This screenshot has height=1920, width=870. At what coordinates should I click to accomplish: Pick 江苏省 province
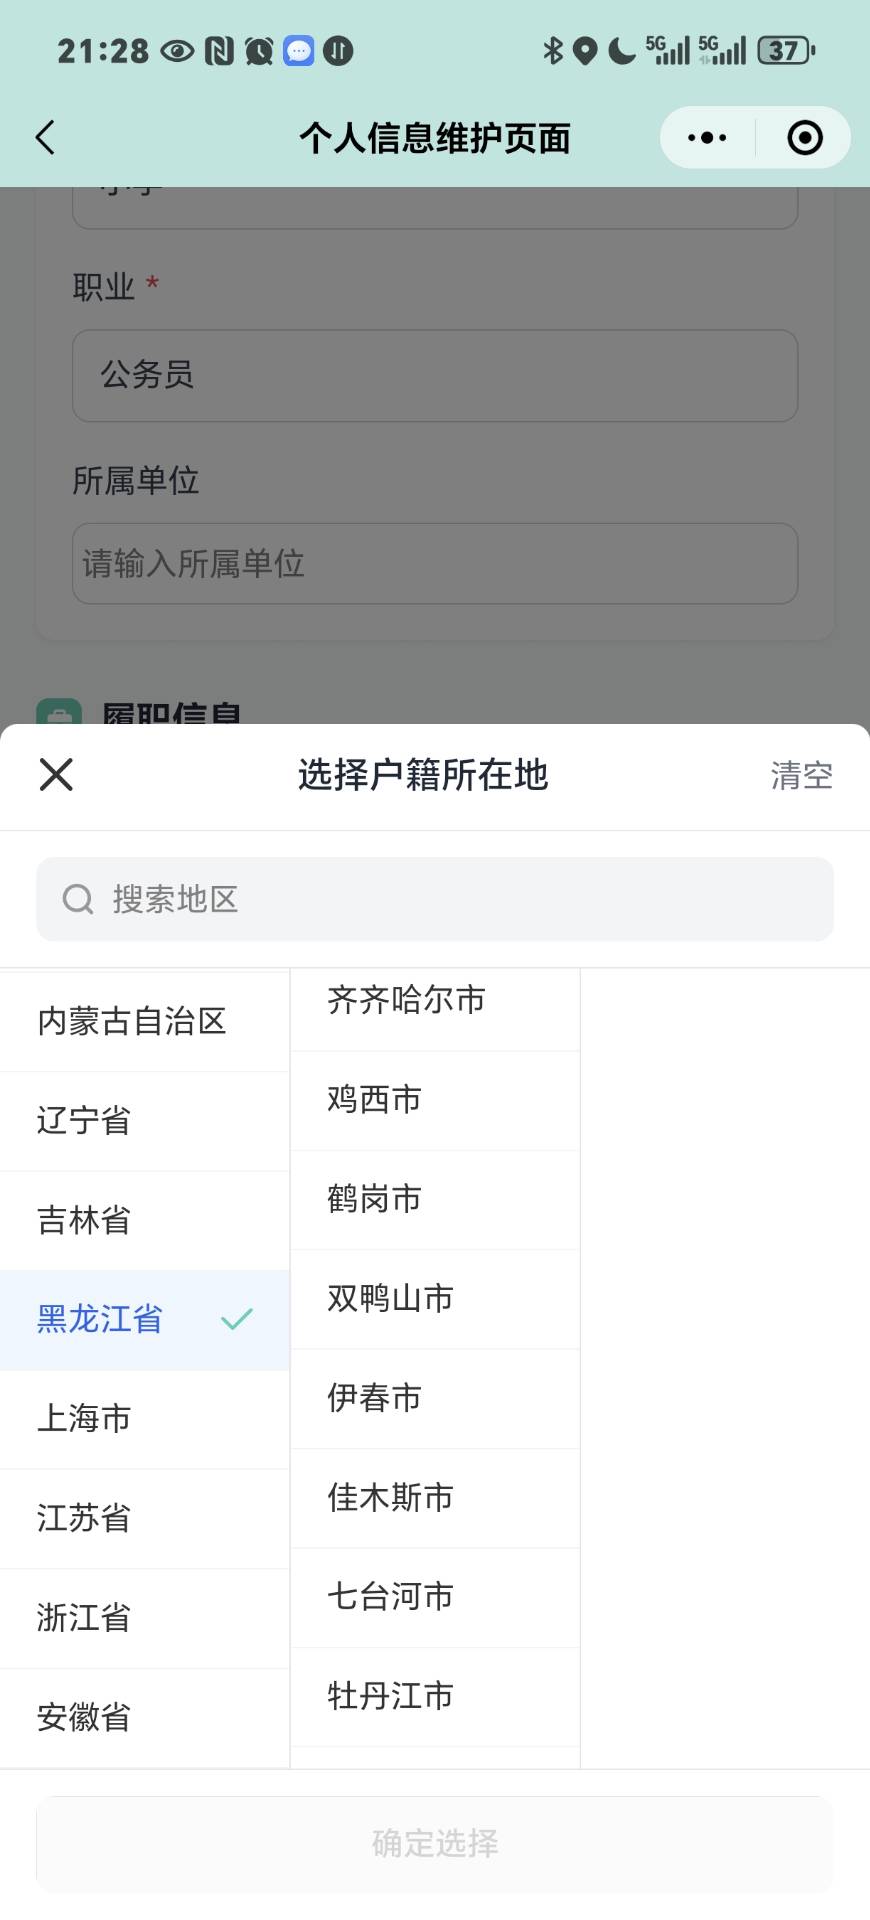click(x=84, y=1518)
